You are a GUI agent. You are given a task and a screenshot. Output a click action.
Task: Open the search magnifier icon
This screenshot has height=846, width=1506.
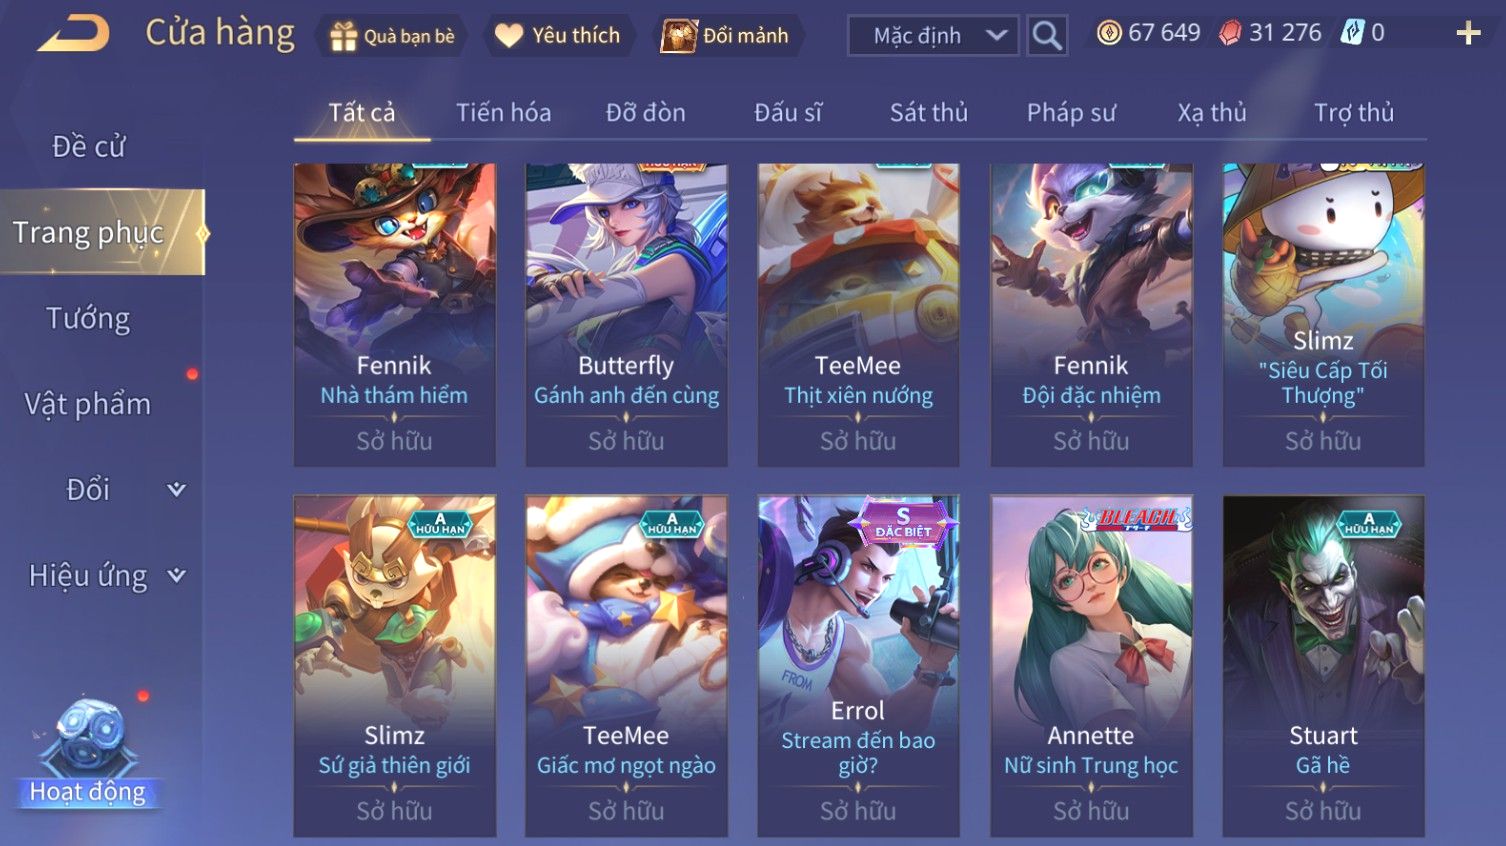(1047, 35)
